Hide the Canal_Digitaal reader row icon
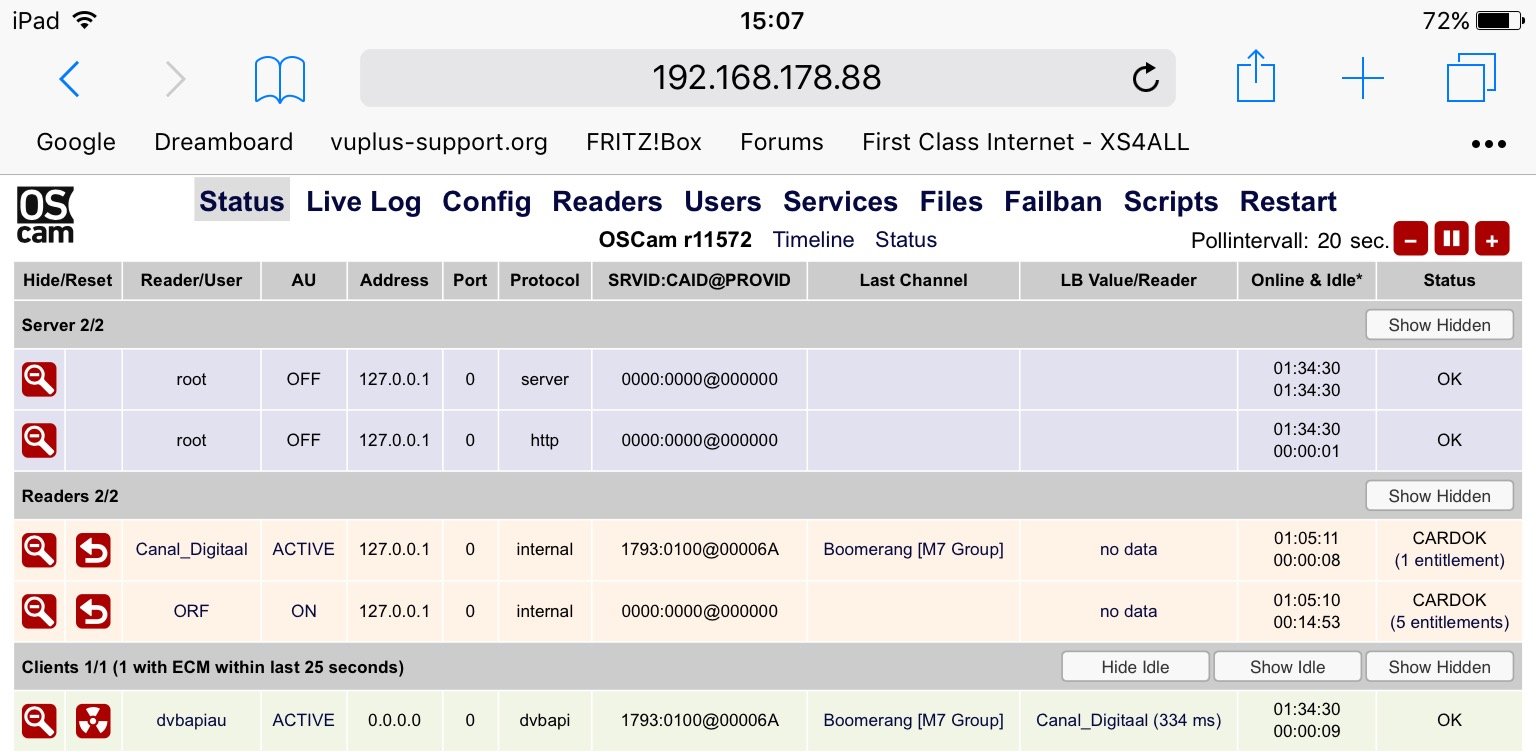 point(40,550)
